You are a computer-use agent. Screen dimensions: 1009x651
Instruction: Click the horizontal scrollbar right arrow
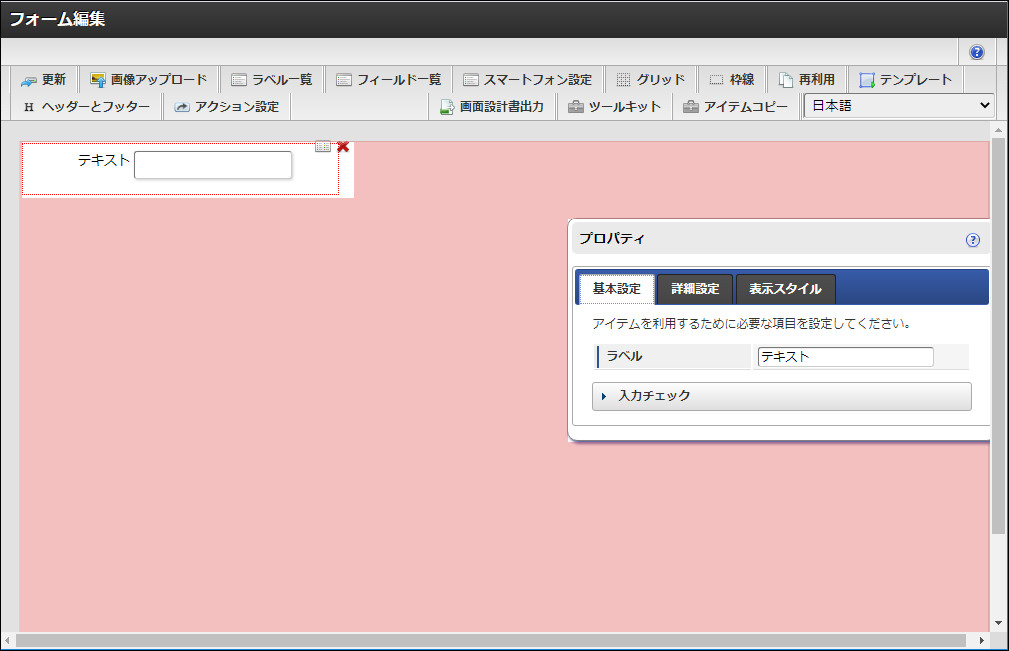982,641
